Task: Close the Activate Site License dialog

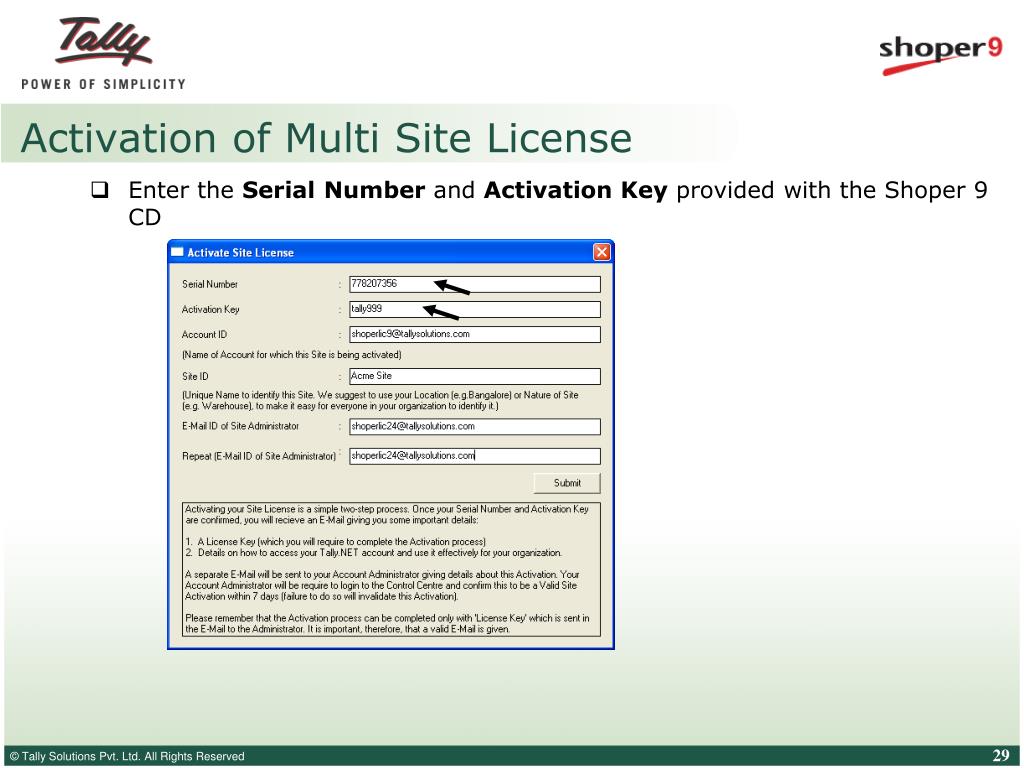Action: [x=601, y=252]
